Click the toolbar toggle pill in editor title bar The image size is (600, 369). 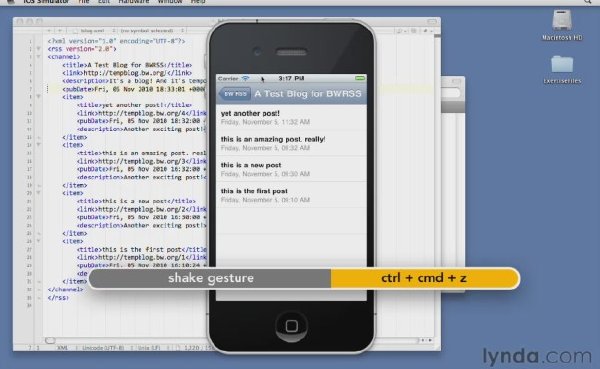tap(432, 21)
